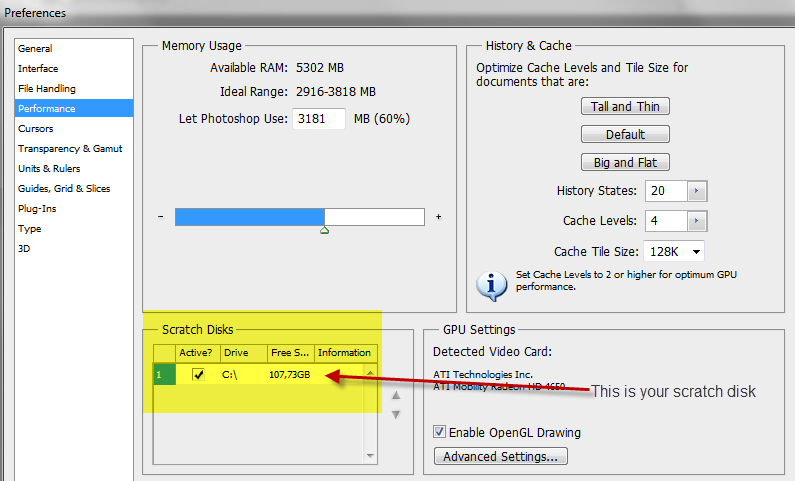Image resolution: width=795 pixels, height=481 pixels.
Task: Move scratch disk up with the up arrow
Action: (x=395, y=395)
